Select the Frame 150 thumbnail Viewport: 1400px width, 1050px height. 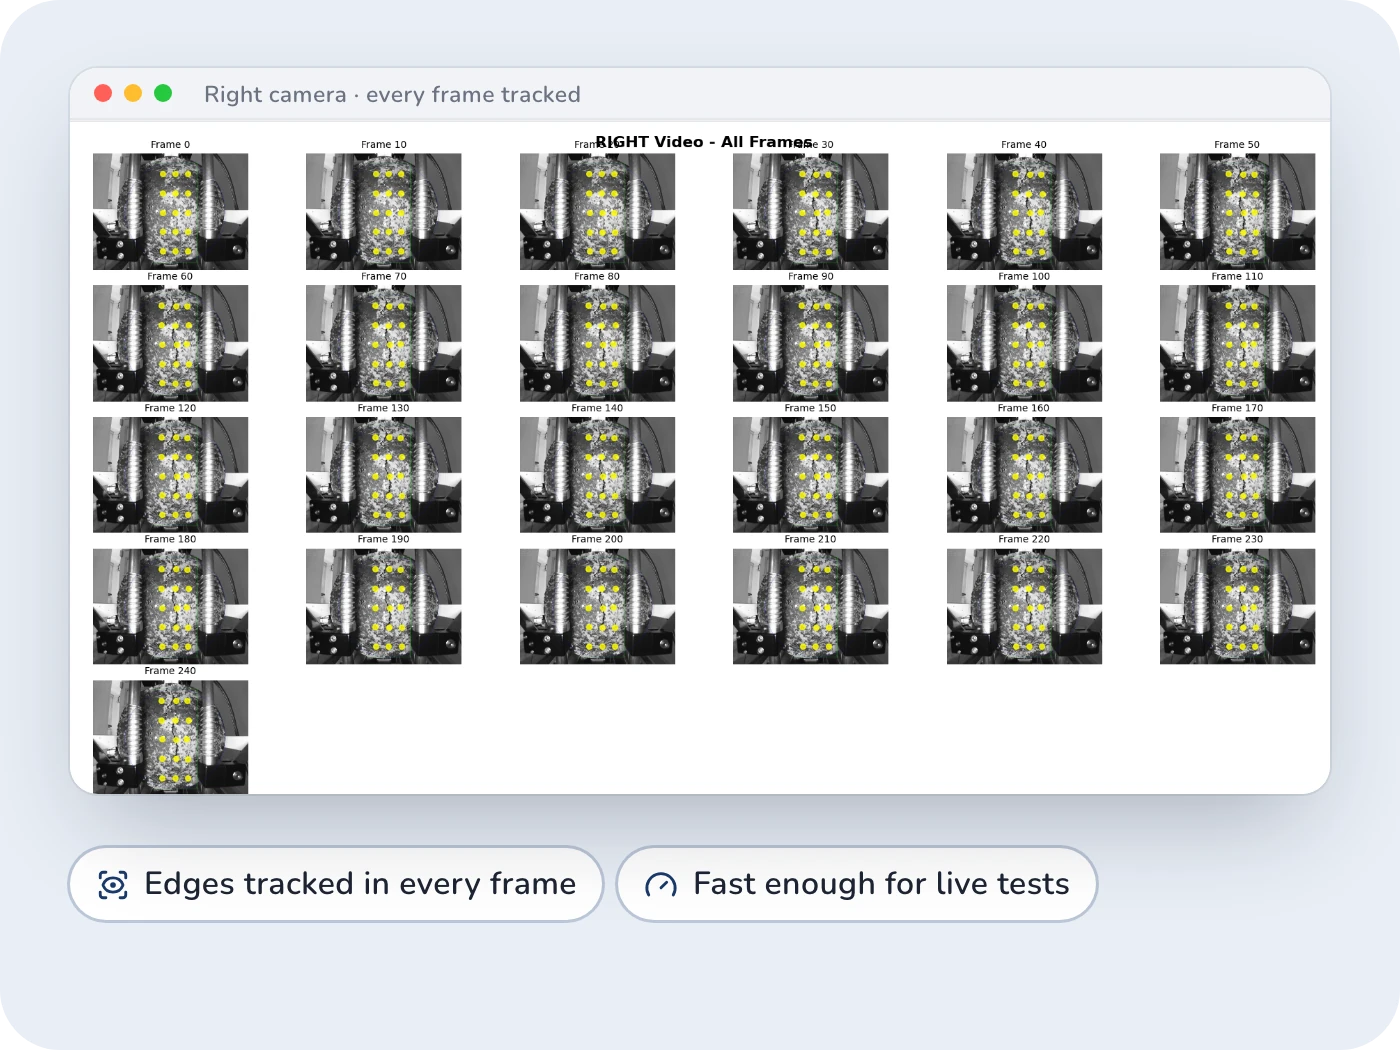tap(811, 475)
